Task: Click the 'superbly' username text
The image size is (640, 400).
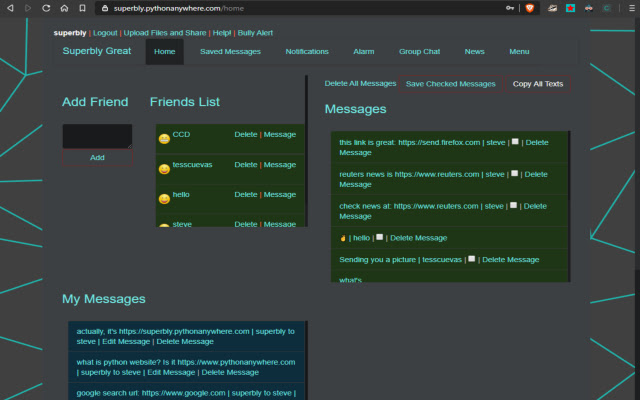Action: pyautogui.click(x=70, y=33)
